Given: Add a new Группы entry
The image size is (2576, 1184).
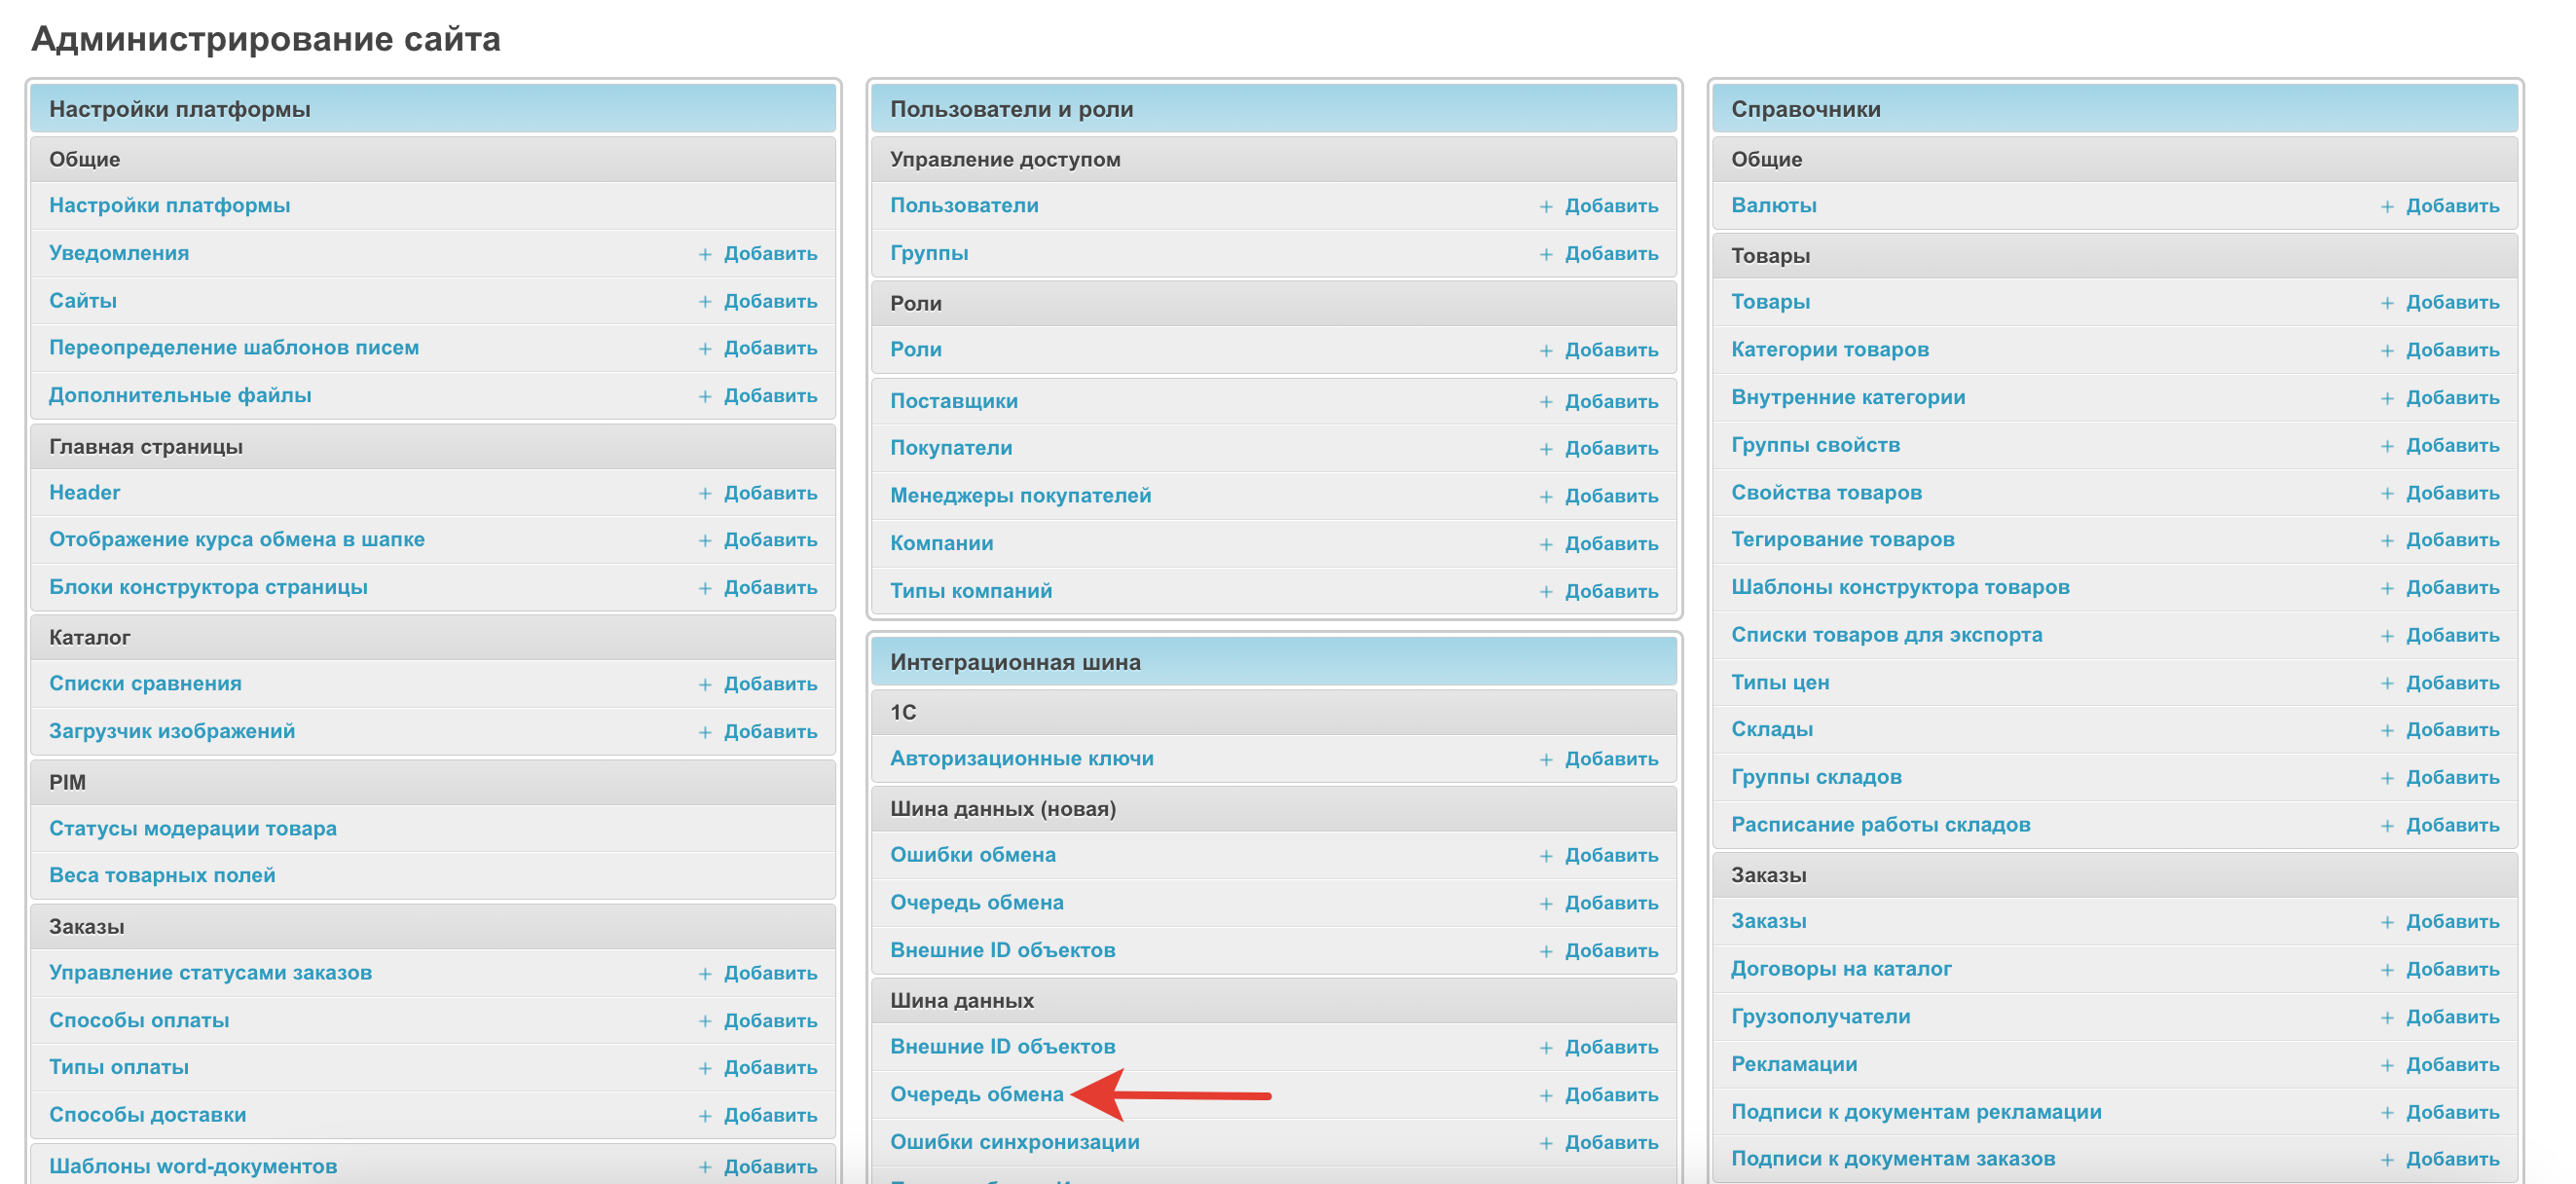Looking at the screenshot, I should [1610, 254].
